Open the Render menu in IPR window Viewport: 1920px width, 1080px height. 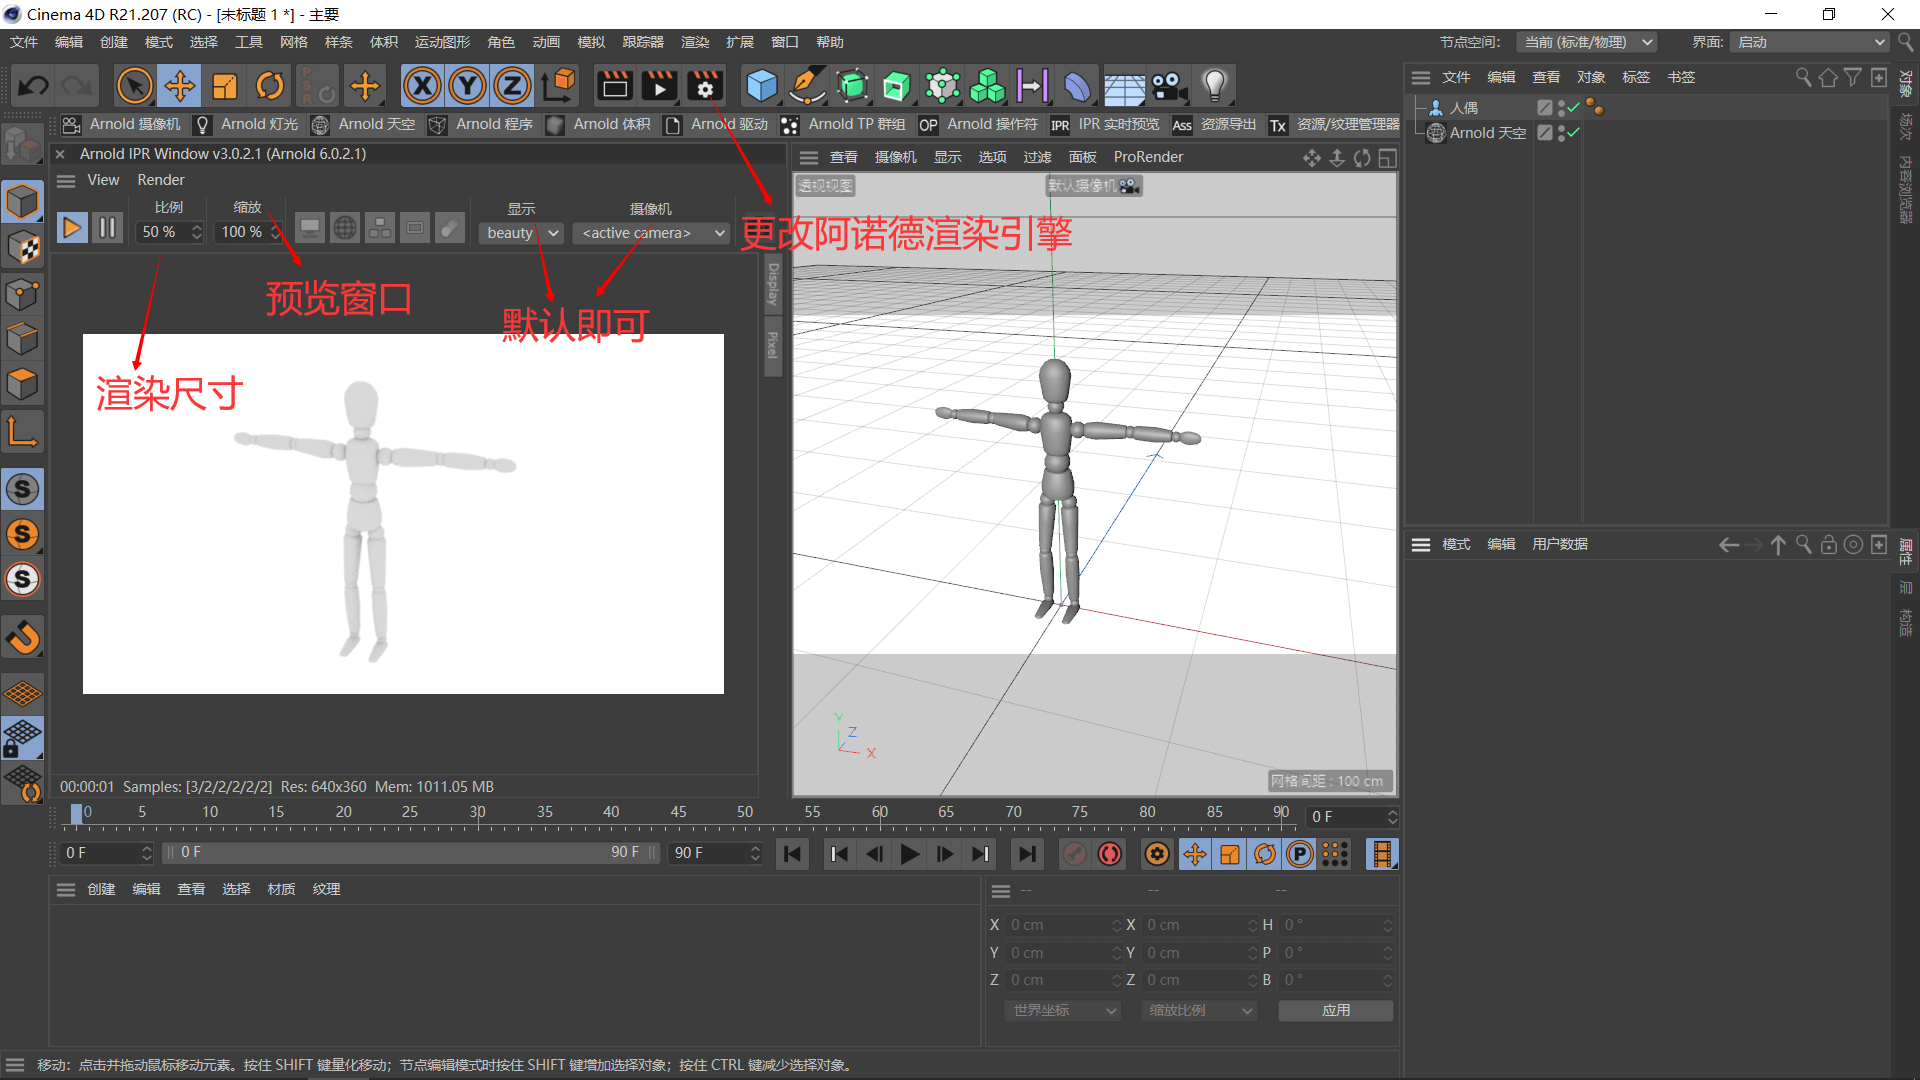(161, 180)
